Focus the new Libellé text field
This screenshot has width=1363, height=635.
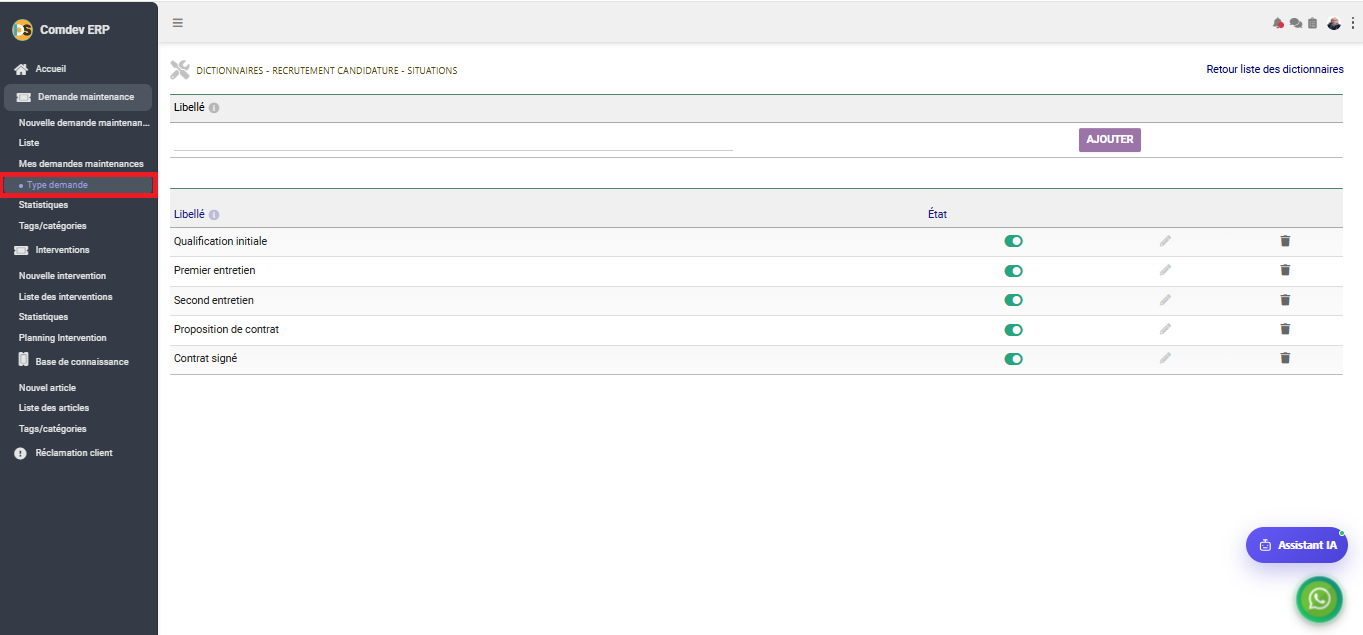click(453, 141)
